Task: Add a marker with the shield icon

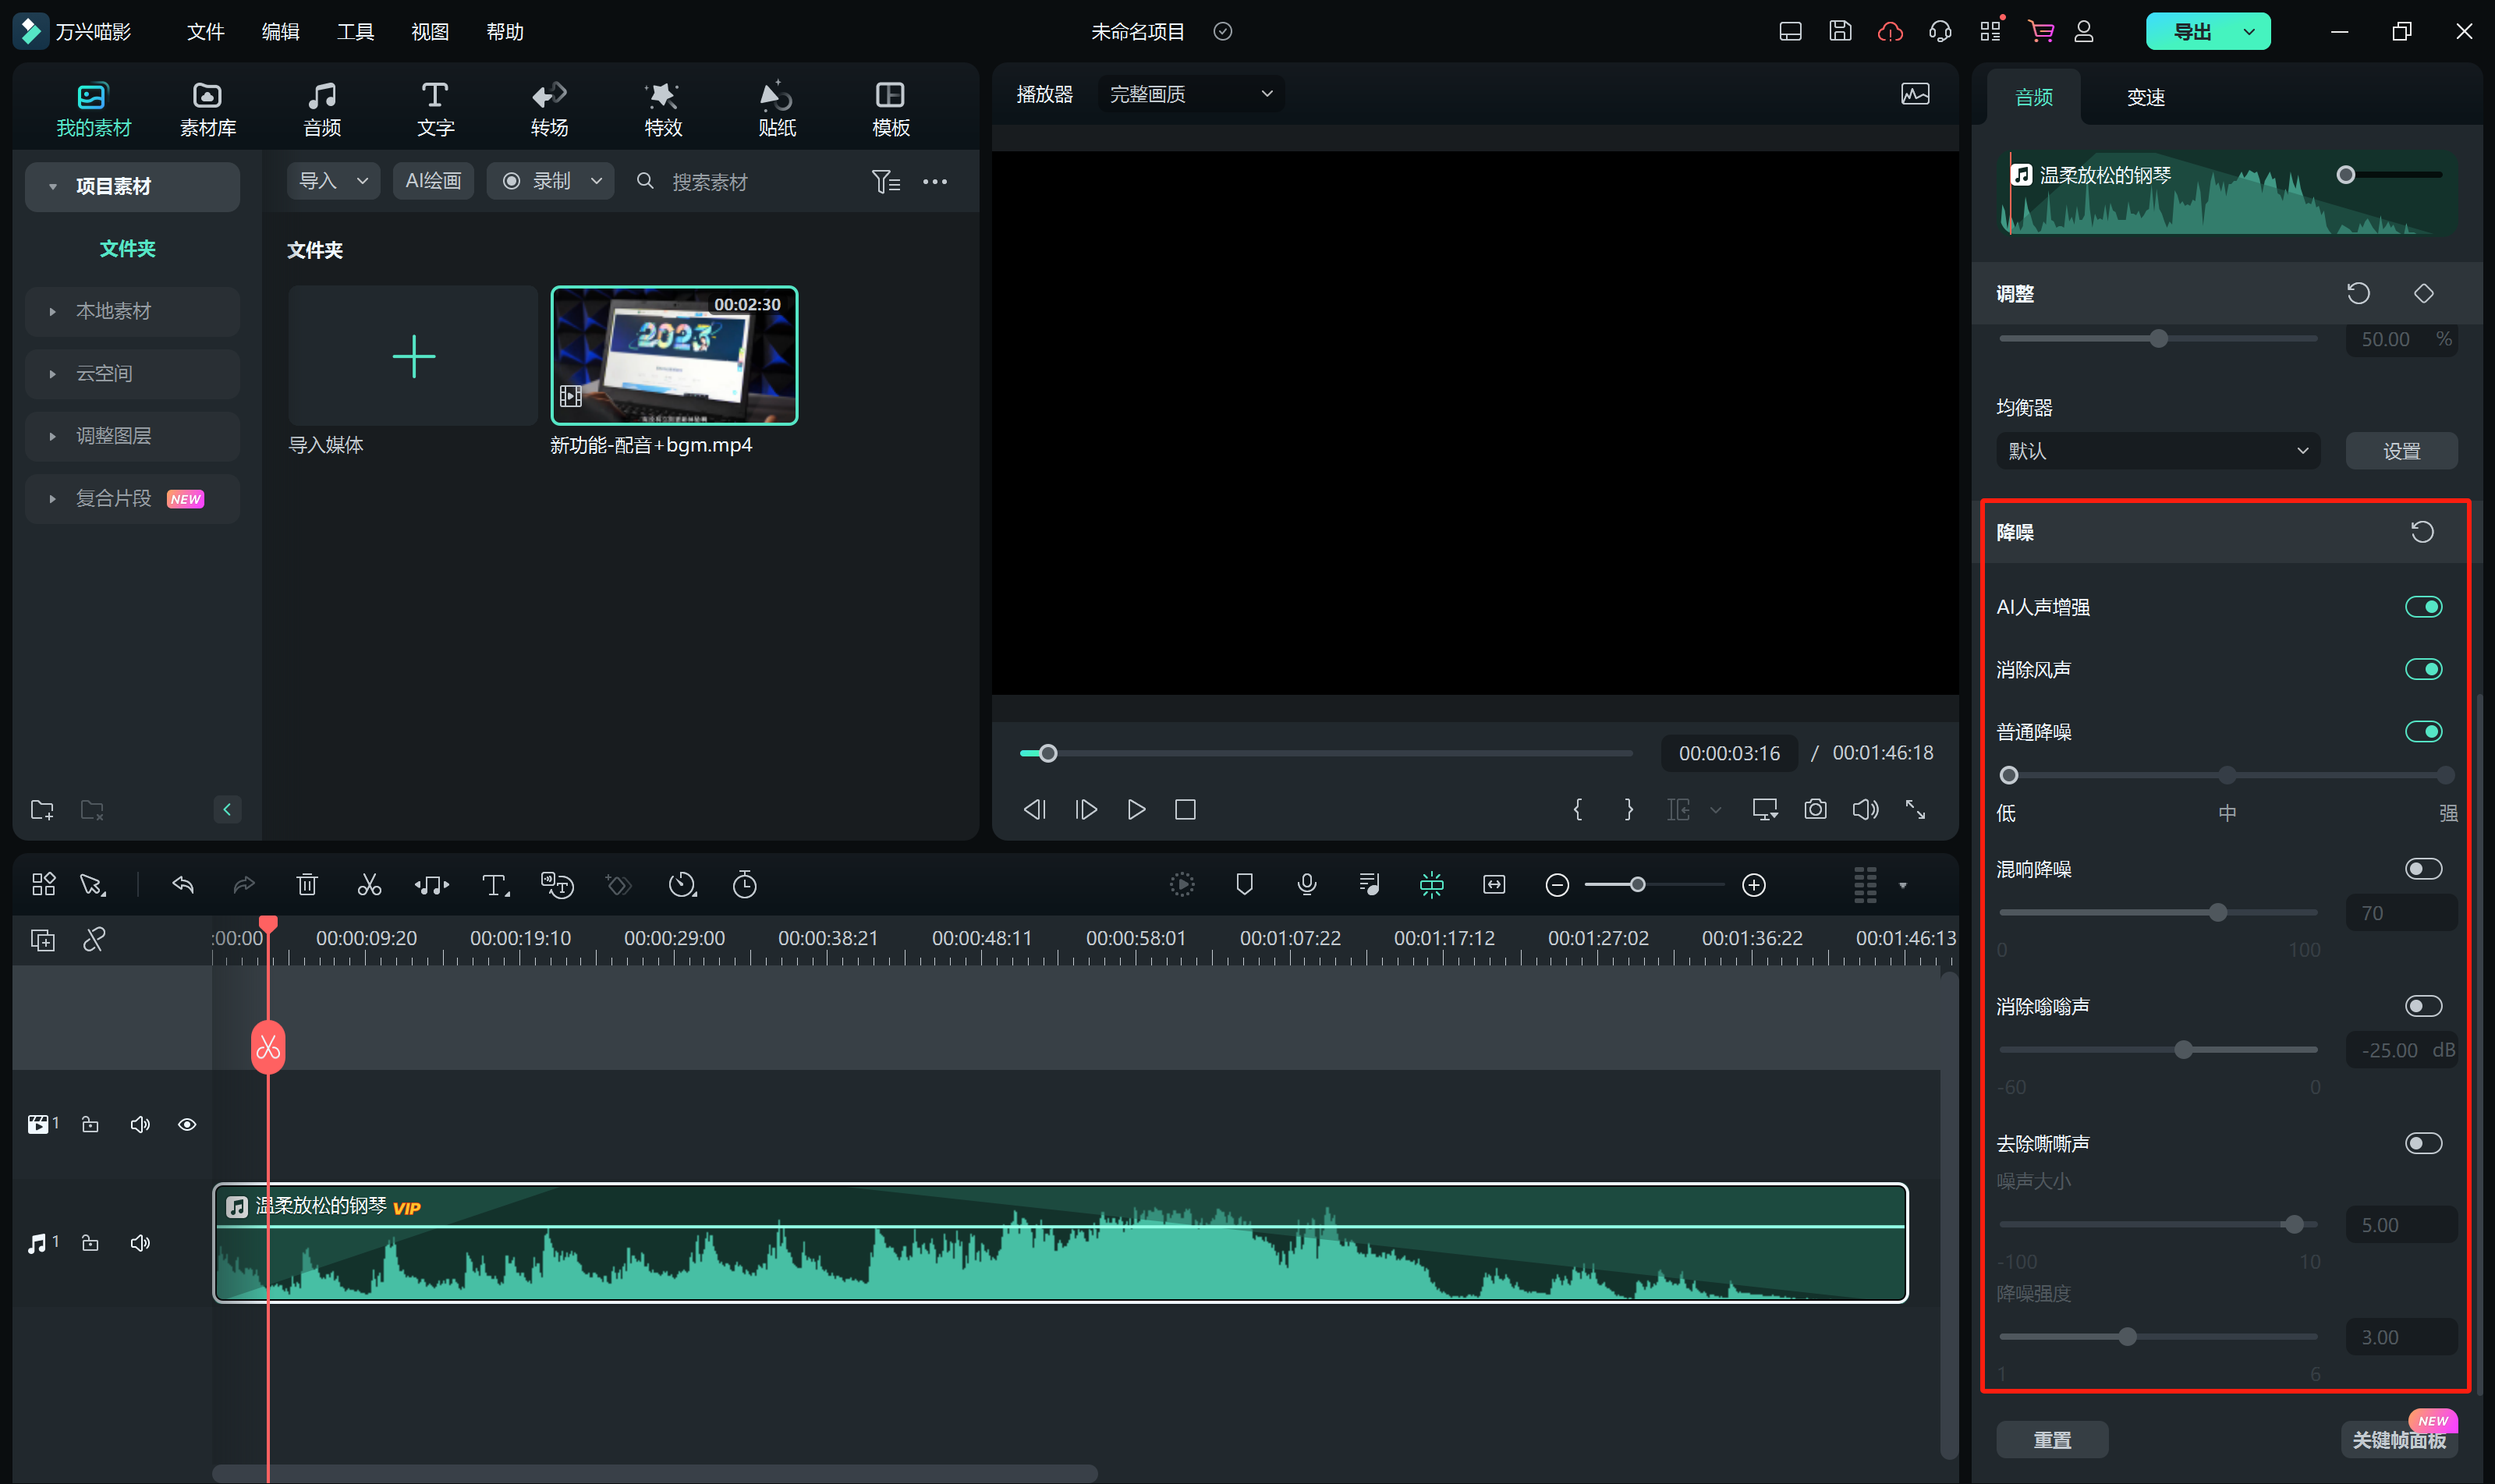Action: pyautogui.click(x=1244, y=885)
